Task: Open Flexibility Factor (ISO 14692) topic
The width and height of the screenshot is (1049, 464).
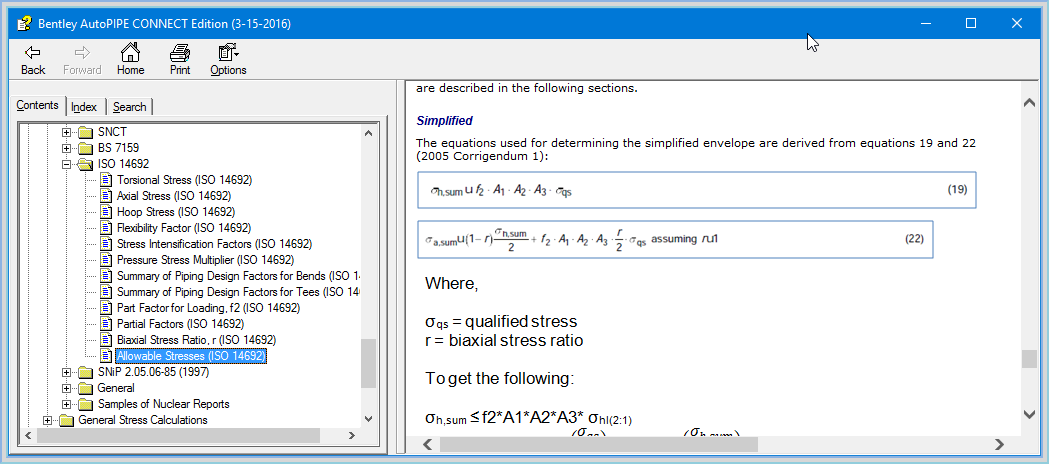Action: pos(184,228)
